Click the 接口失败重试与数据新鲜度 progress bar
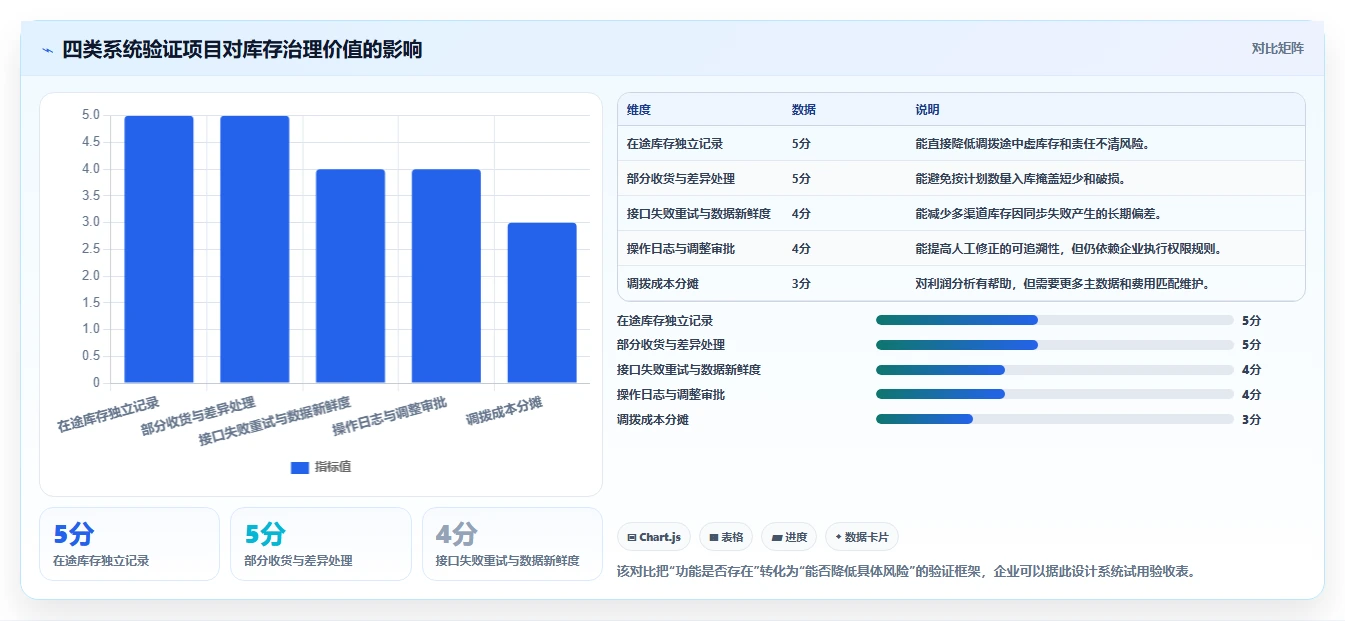 pyautogui.click(x=1055, y=370)
